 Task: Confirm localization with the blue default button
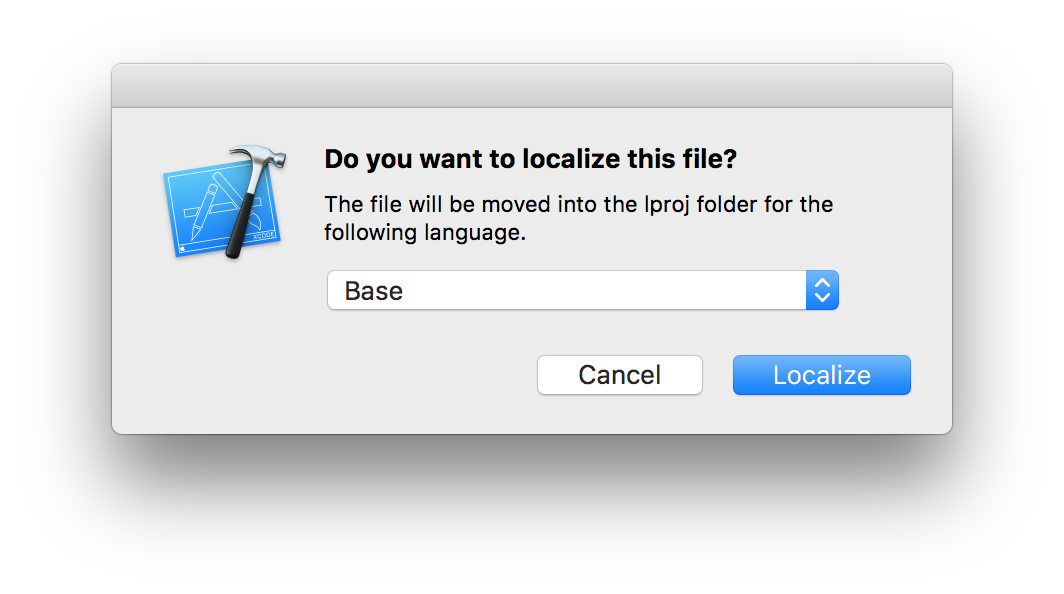click(x=821, y=375)
